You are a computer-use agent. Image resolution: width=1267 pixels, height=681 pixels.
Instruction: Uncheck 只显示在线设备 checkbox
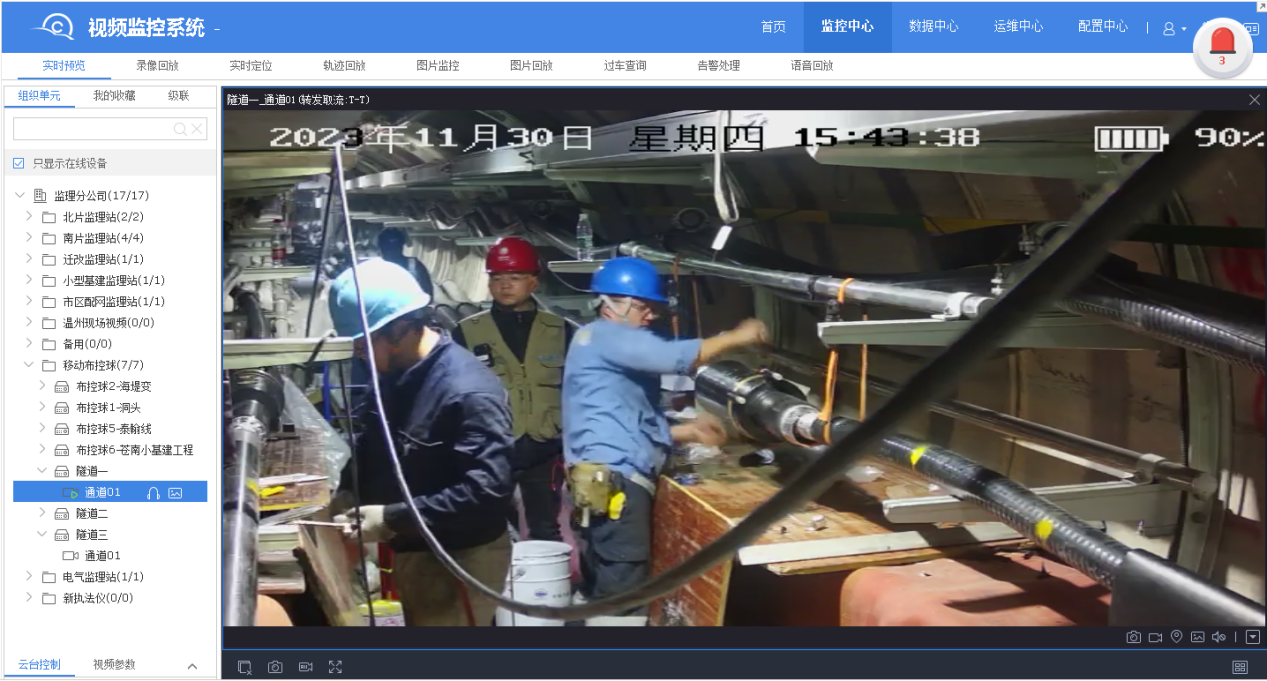pyautogui.click(x=19, y=163)
